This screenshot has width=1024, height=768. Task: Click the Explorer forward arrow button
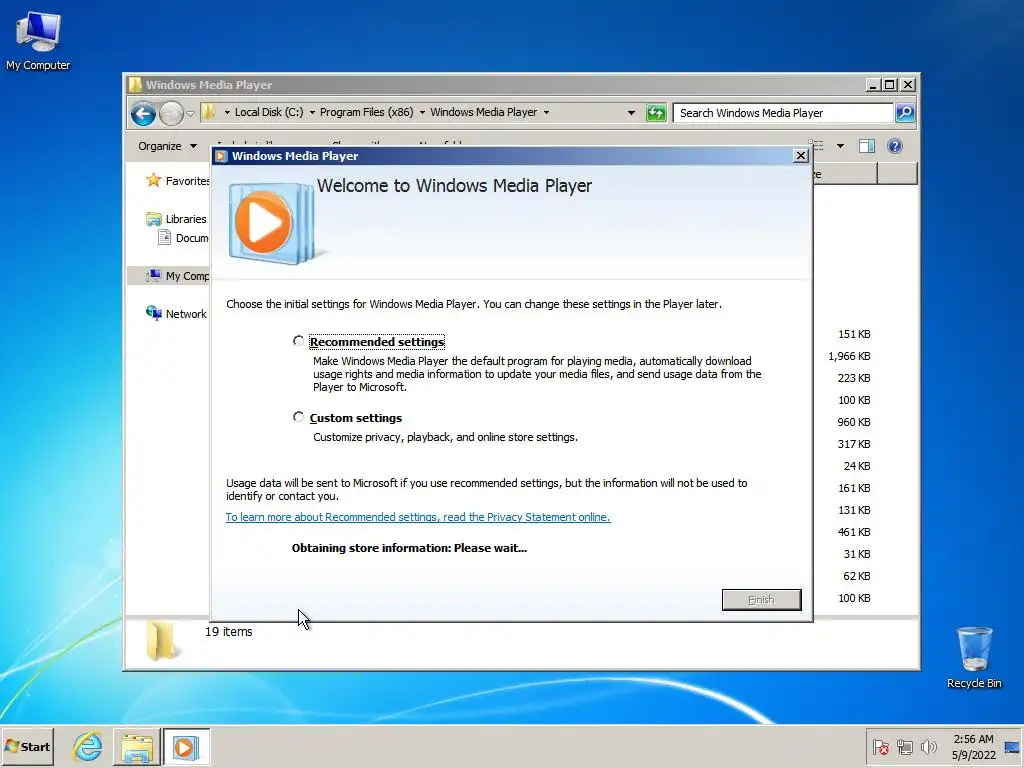click(x=171, y=113)
